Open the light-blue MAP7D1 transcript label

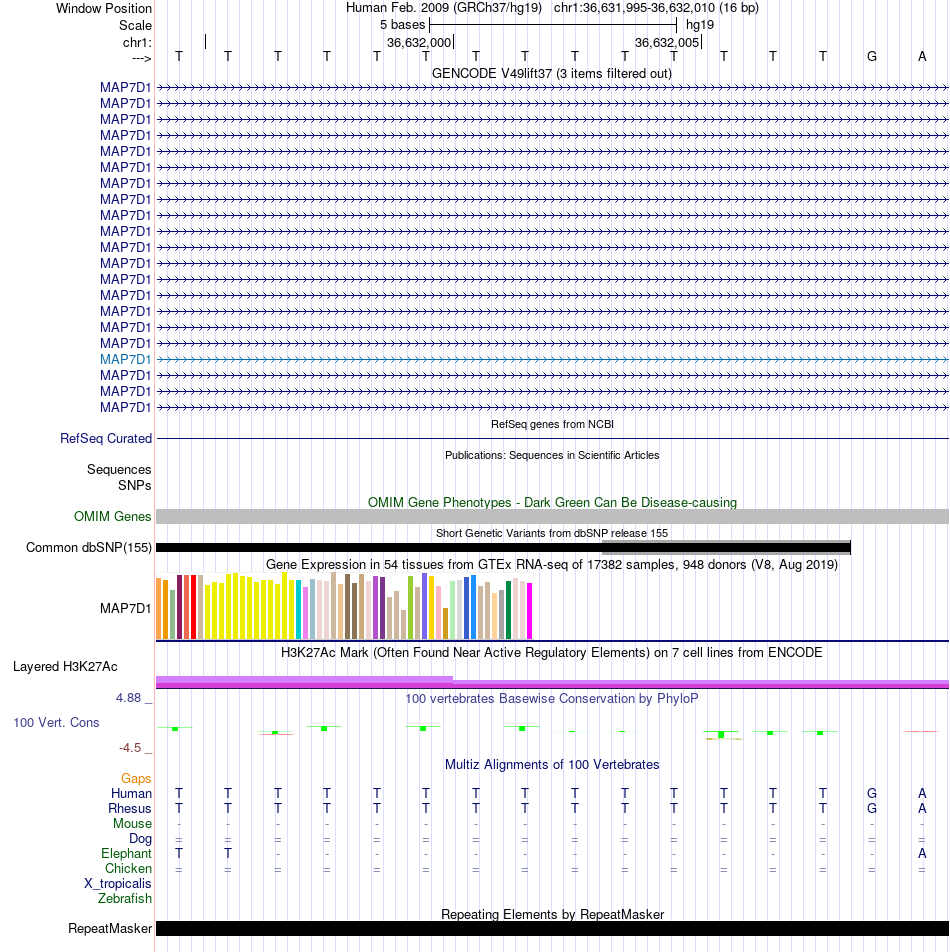(x=126, y=359)
